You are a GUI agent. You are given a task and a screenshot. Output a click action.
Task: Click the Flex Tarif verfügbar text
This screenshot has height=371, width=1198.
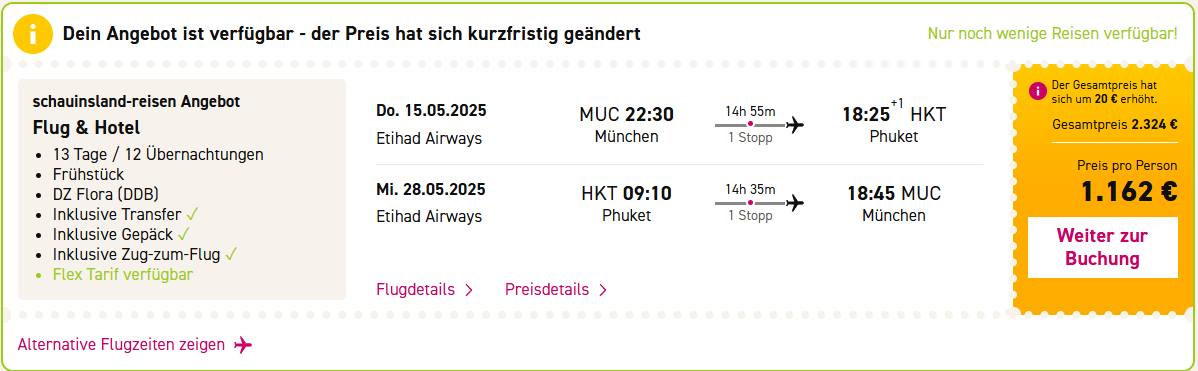coord(123,274)
